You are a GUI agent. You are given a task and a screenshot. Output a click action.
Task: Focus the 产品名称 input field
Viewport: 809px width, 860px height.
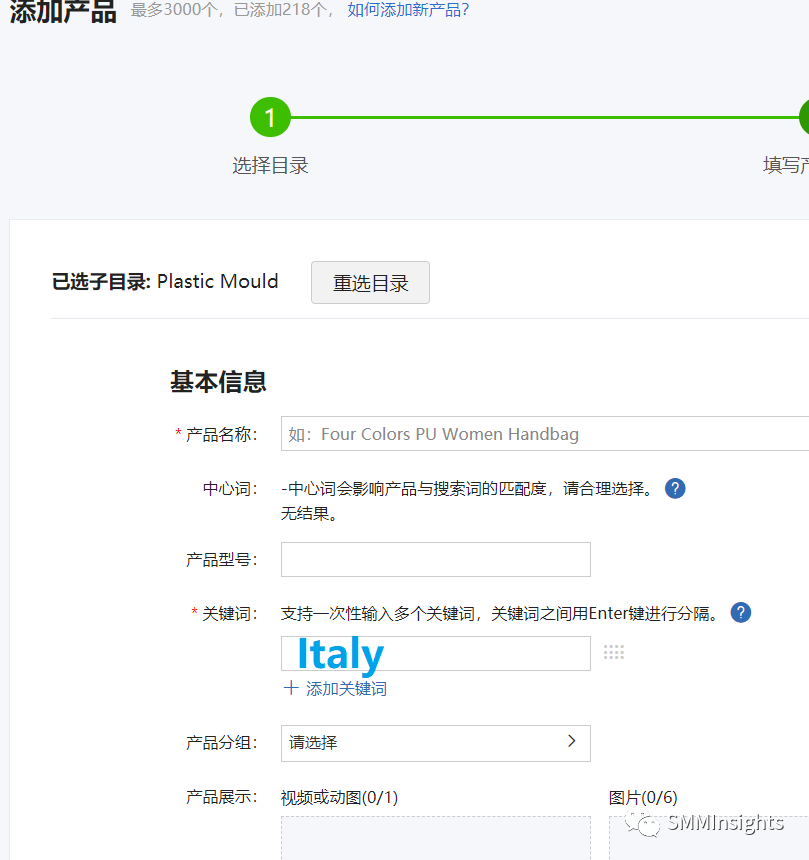[544, 434]
